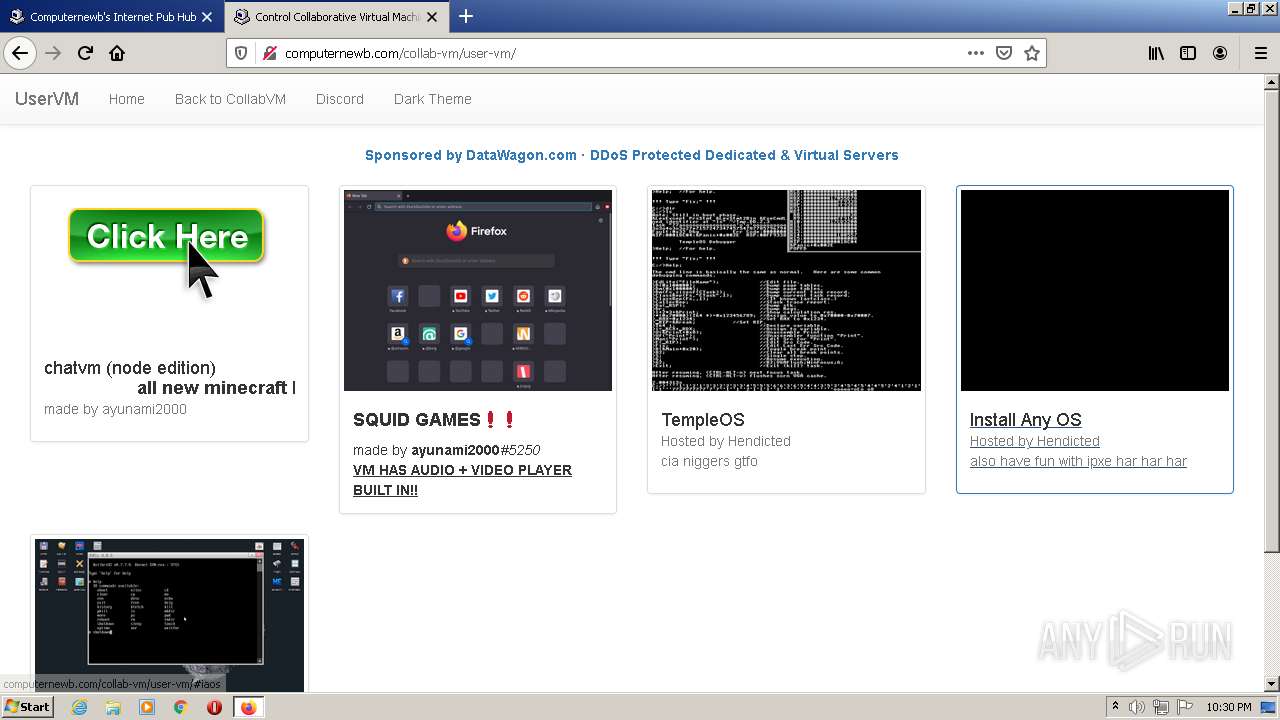Show tracking protection shield info
This screenshot has width=1280, height=720.
(241, 53)
